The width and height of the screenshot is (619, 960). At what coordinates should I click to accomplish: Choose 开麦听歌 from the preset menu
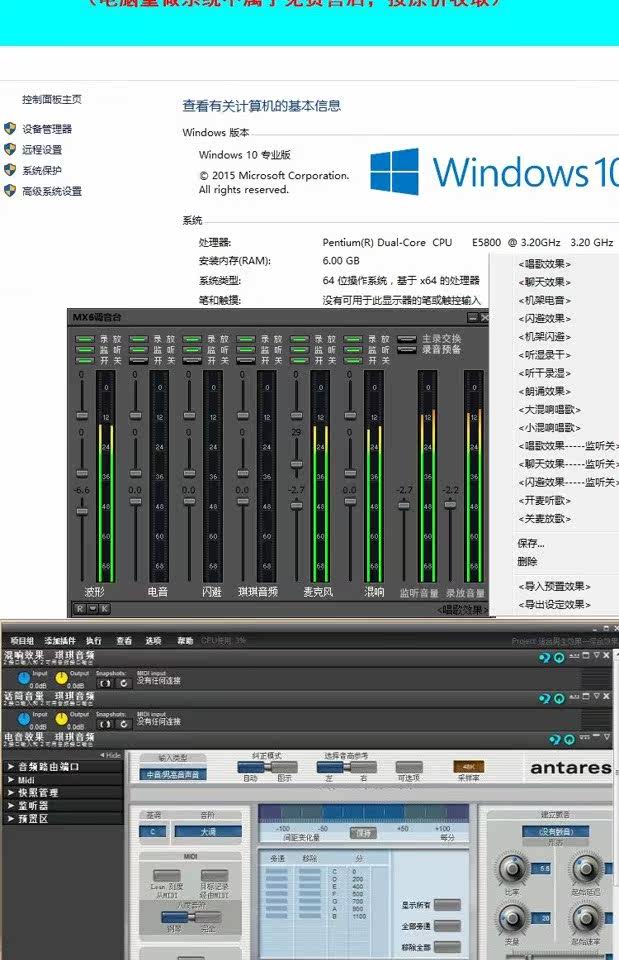coord(545,500)
